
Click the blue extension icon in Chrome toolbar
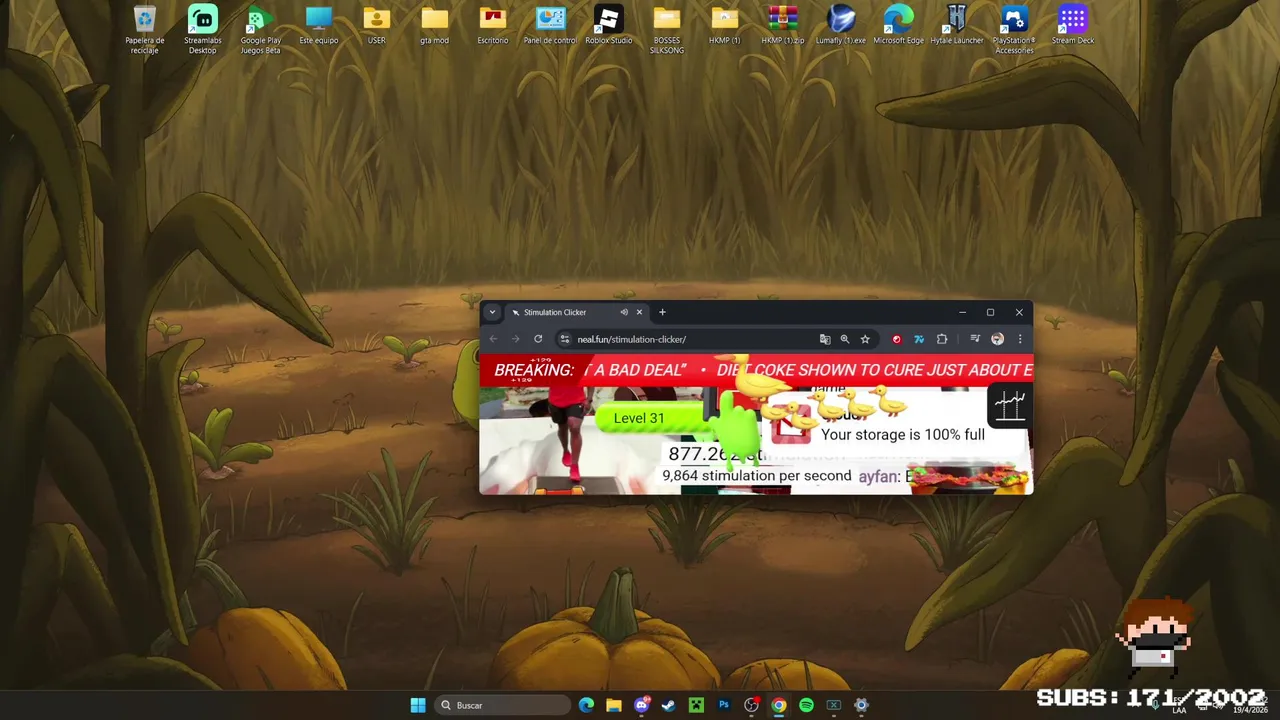click(x=919, y=339)
